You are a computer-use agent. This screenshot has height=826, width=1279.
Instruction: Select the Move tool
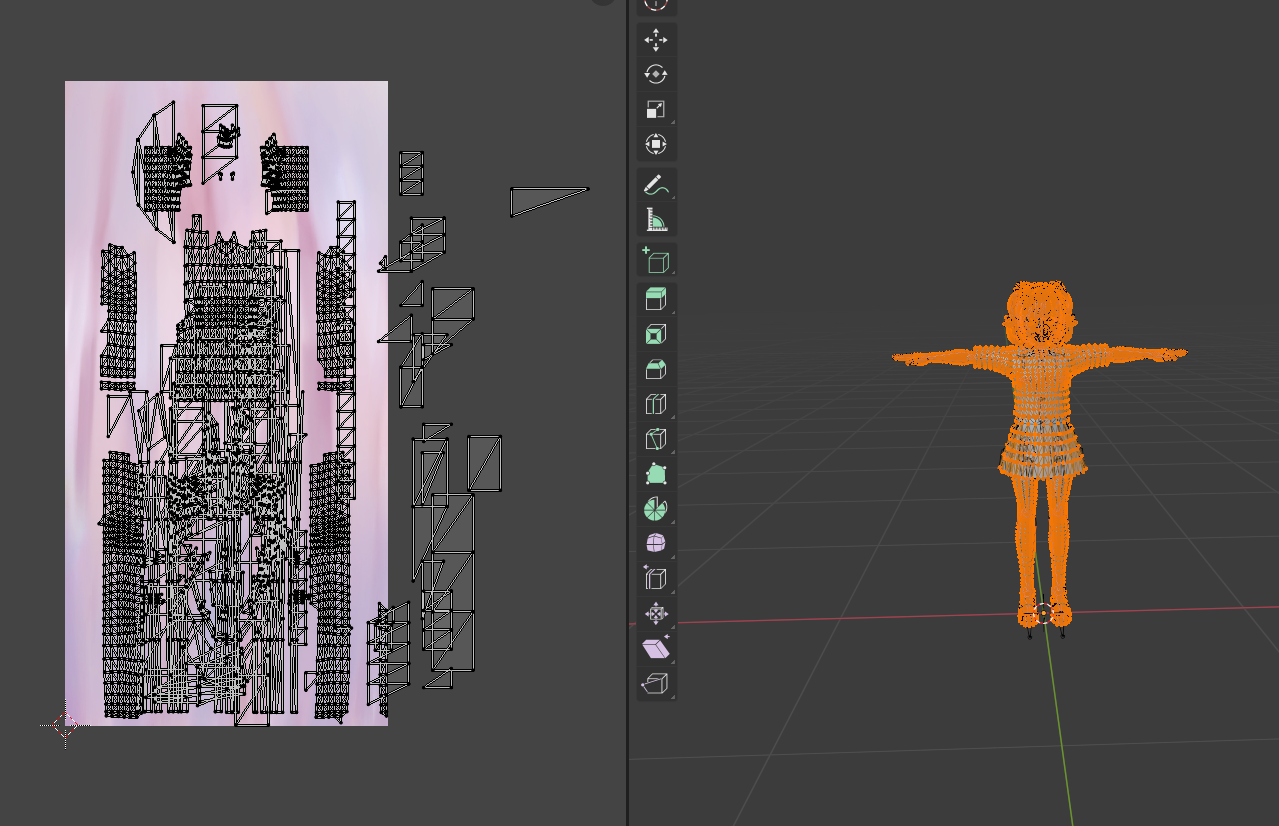[656, 40]
